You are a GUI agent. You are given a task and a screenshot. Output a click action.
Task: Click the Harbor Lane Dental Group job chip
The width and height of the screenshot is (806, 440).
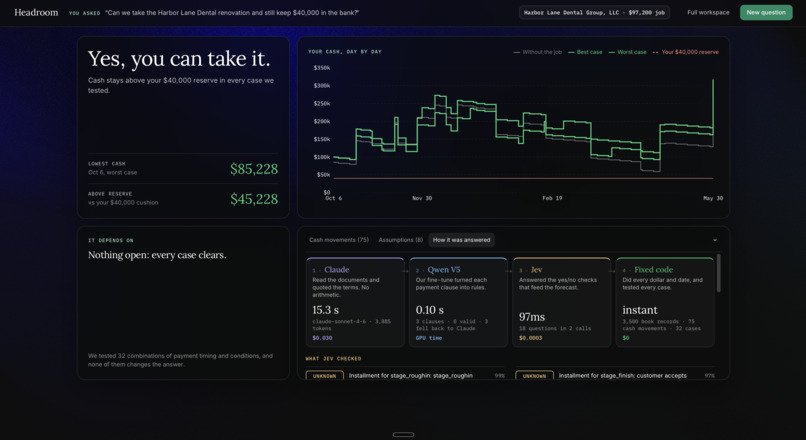point(594,12)
